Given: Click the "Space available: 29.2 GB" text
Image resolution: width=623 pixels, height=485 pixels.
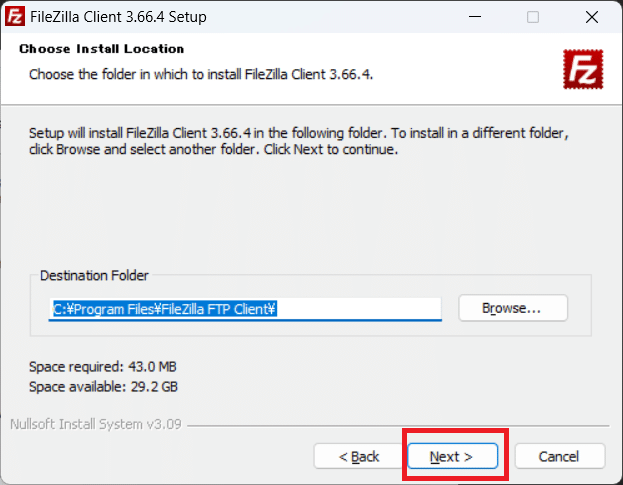Looking at the screenshot, I should [x=103, y=386].
